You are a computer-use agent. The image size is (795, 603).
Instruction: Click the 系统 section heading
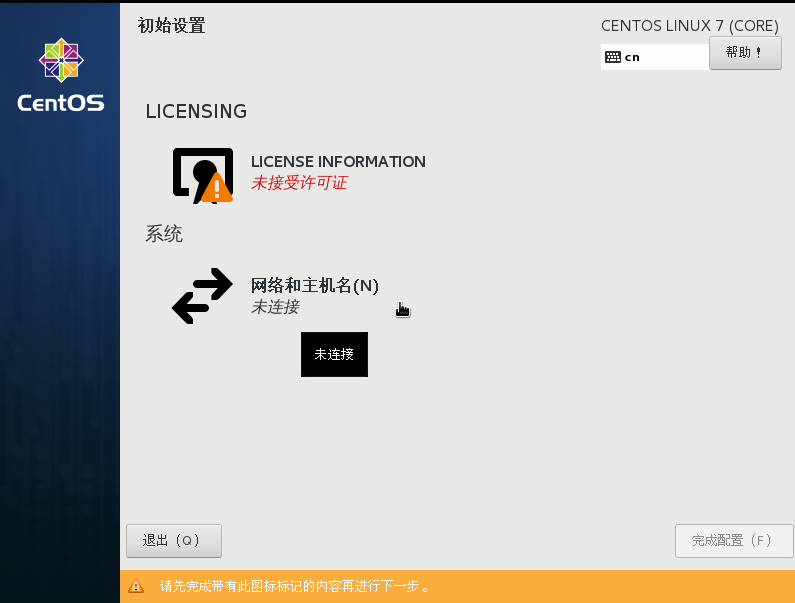click(164, 235)
